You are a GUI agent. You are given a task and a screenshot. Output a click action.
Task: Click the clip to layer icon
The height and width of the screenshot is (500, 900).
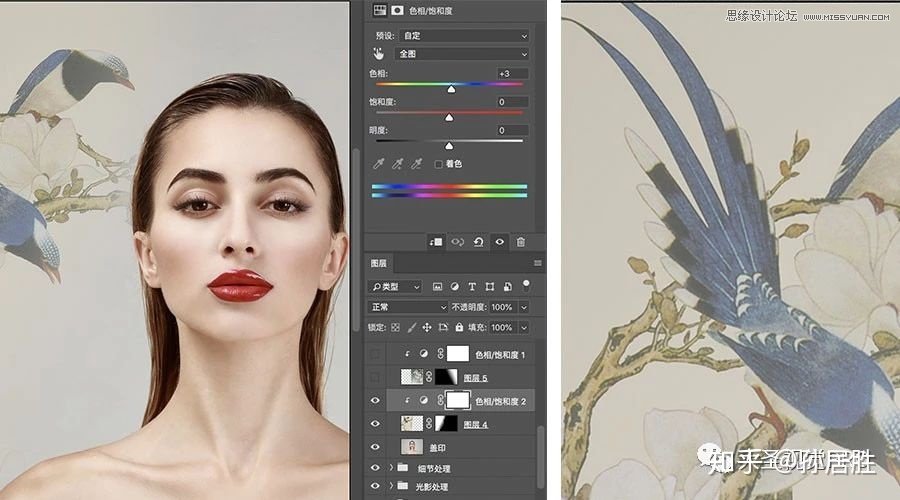point(436,242)
